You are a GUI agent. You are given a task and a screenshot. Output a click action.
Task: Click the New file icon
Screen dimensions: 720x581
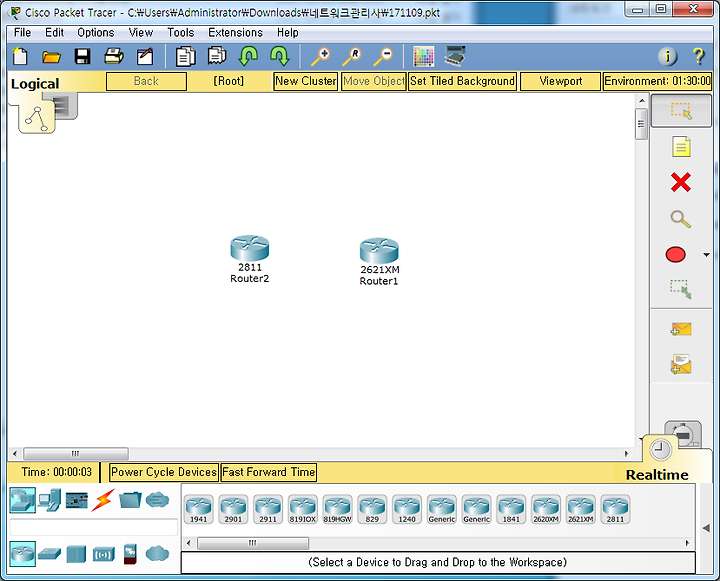click(x=20, y=57)
